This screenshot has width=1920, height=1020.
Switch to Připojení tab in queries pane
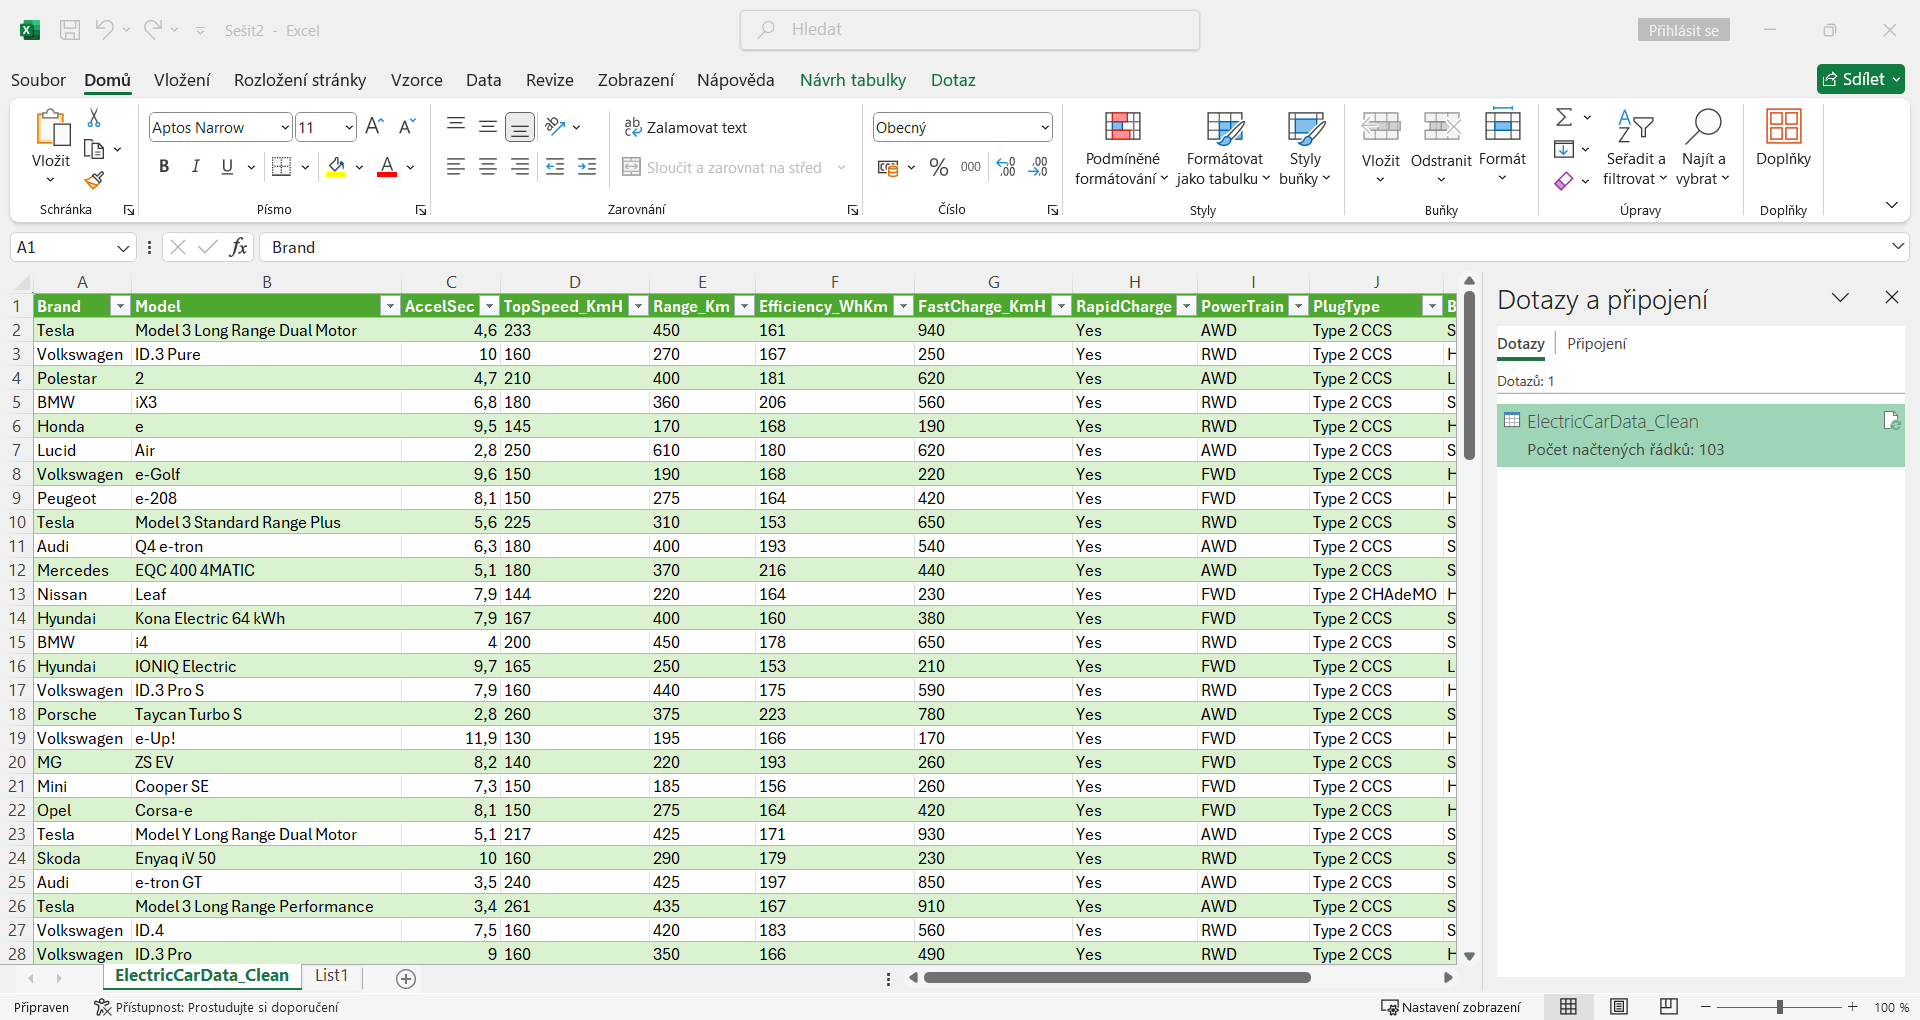tap(1596, 344)
